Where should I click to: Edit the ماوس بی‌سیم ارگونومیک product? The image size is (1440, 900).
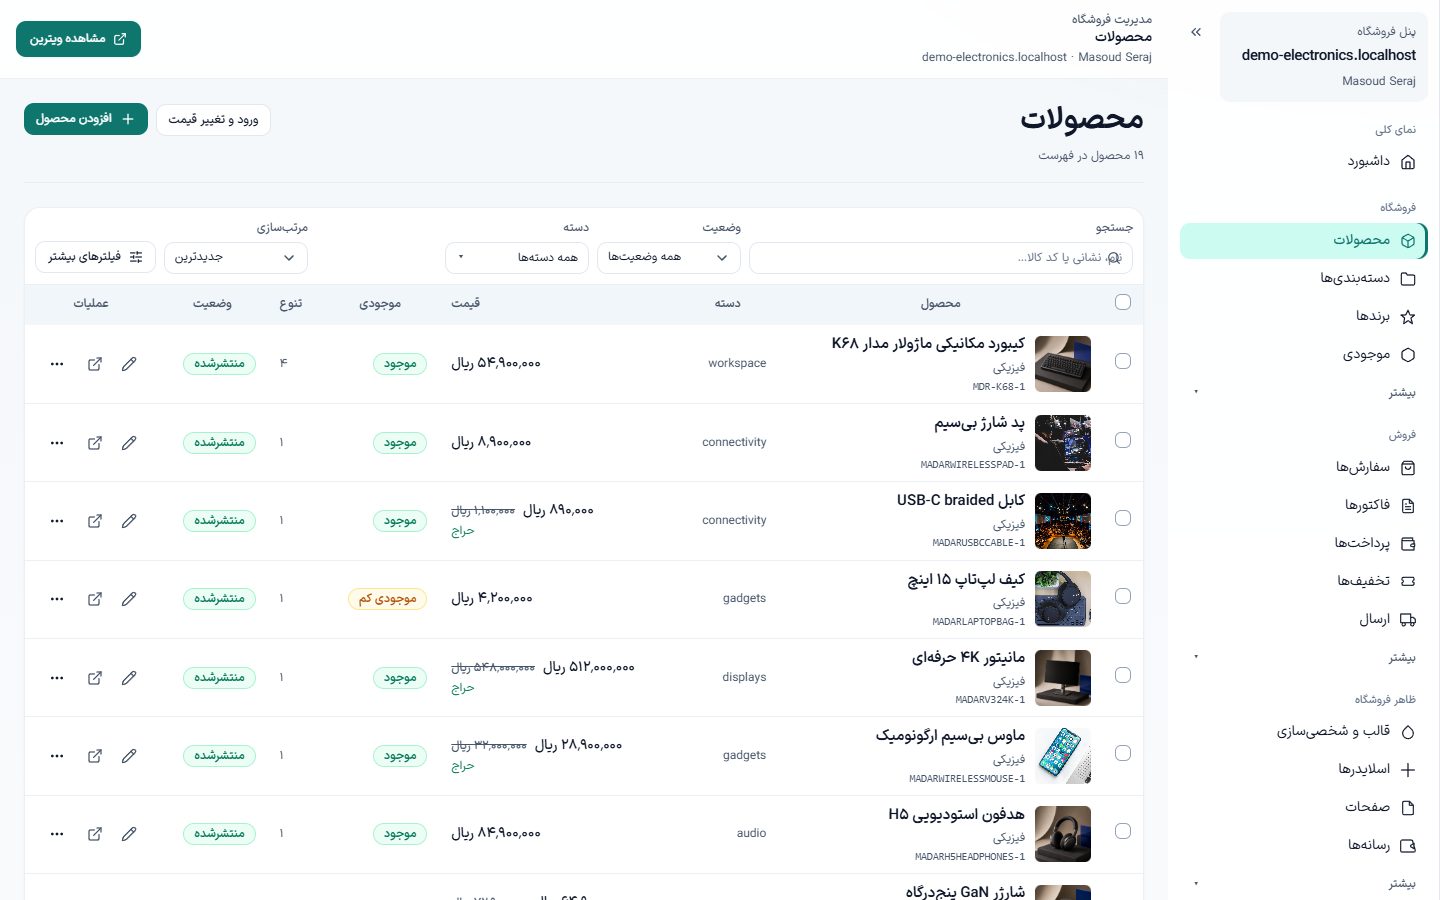click(129, 756)
